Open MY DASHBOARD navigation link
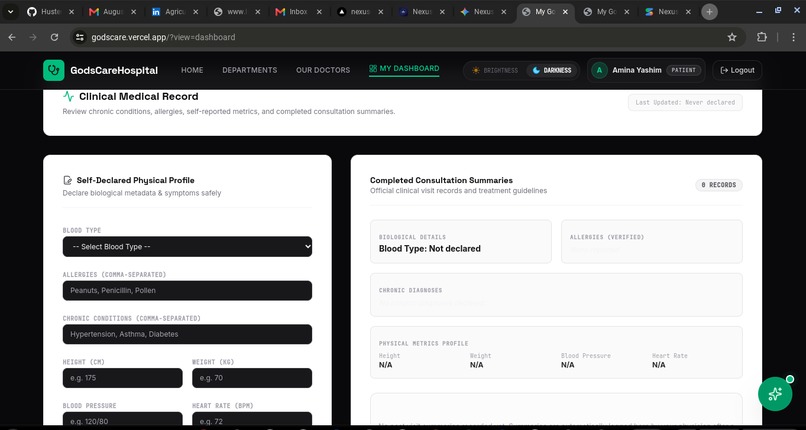806x430 pixels. point(404,68)
